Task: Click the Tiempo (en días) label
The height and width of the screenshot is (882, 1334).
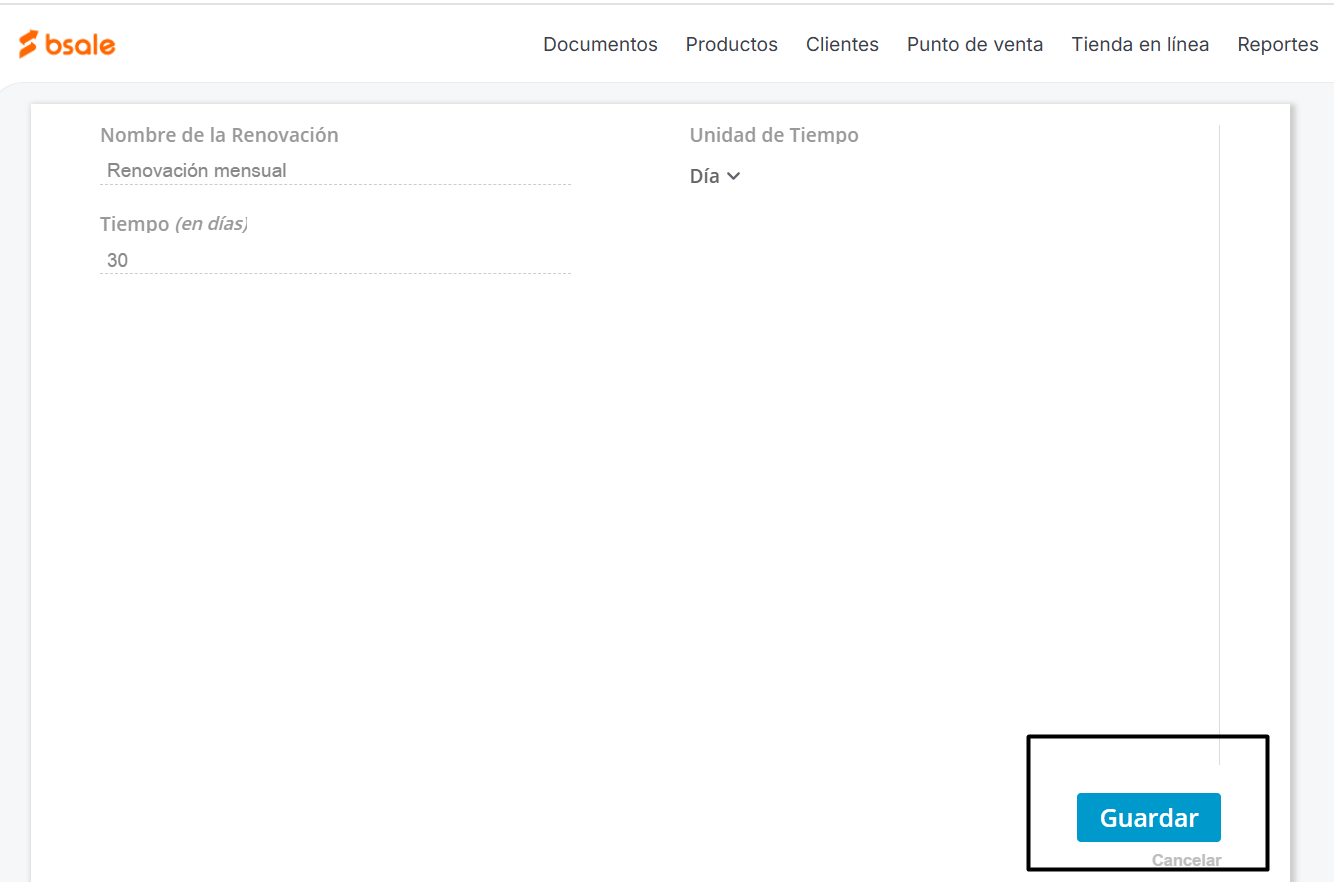Action: point(174,224)
